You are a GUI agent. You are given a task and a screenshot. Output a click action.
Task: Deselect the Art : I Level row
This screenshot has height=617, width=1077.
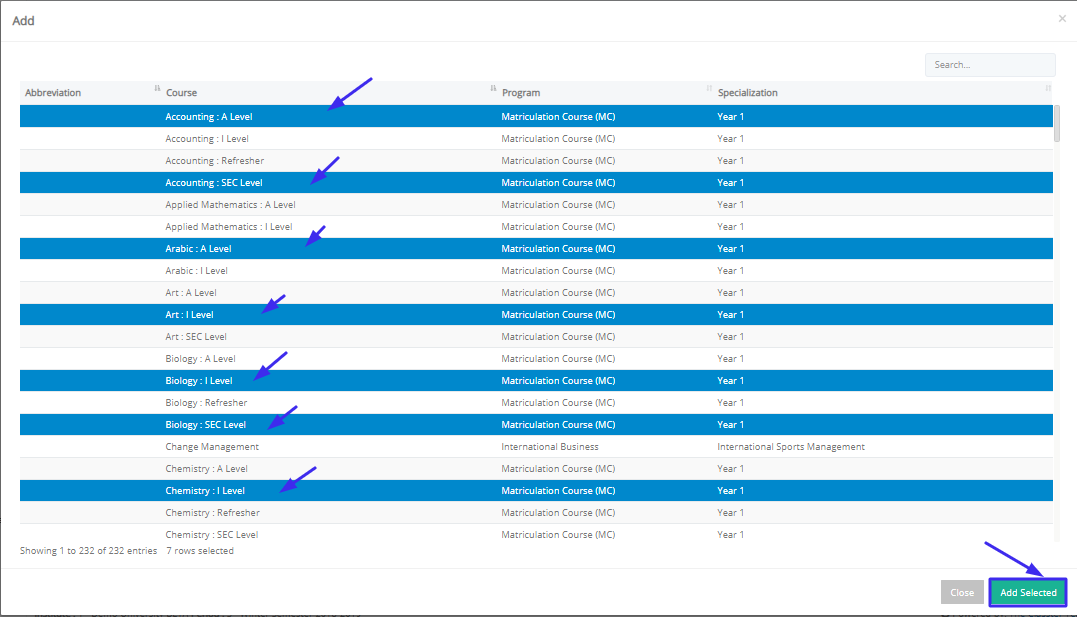click(536, 315)
